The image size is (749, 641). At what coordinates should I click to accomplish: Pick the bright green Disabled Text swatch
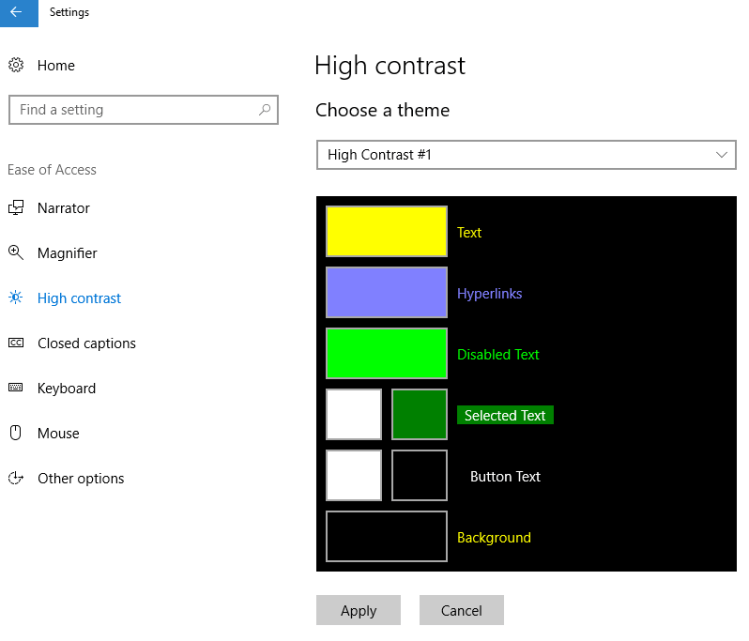tap(386, 353)
